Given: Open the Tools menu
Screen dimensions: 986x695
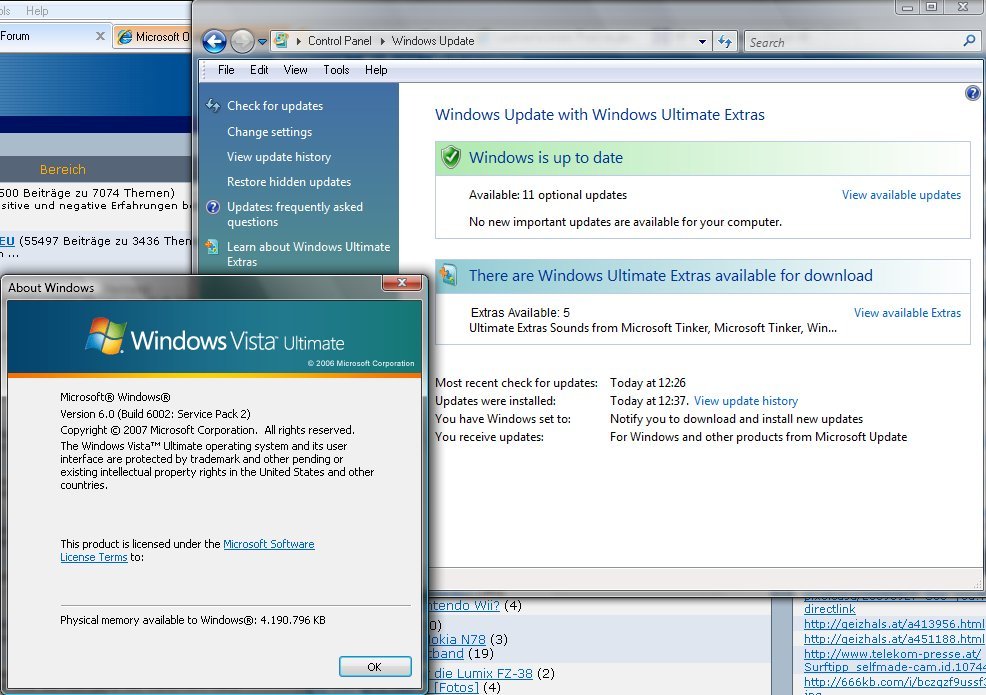Looking at the screenshot, I should pyautogui.click(x=336, y=70).
